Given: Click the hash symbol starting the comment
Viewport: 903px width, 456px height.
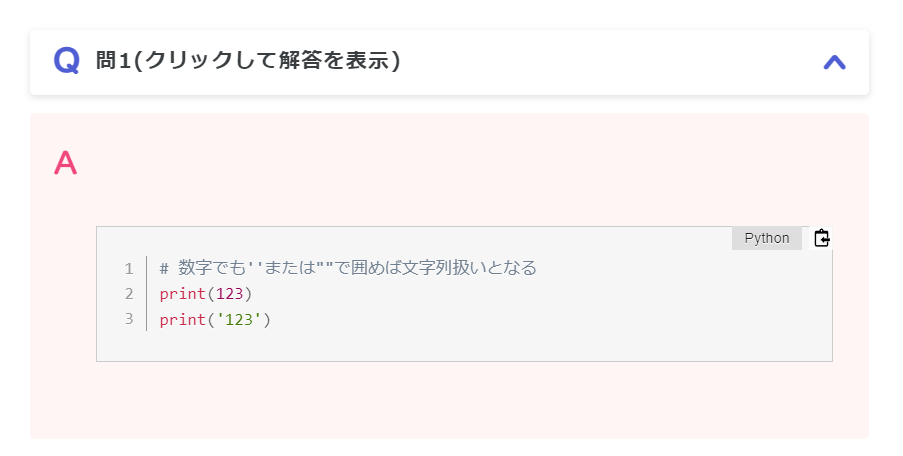Looking at the screenshot, I should (x=164, y=268).
